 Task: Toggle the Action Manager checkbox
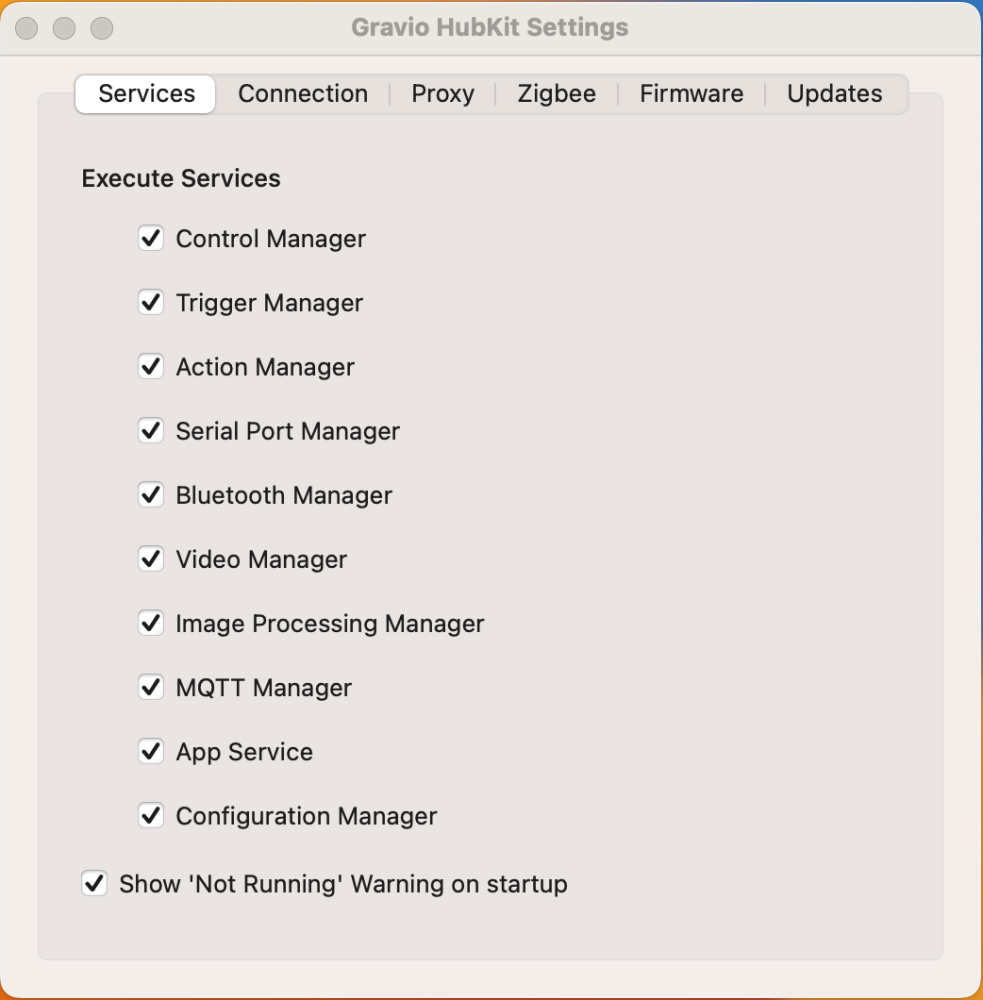point(151,367)
